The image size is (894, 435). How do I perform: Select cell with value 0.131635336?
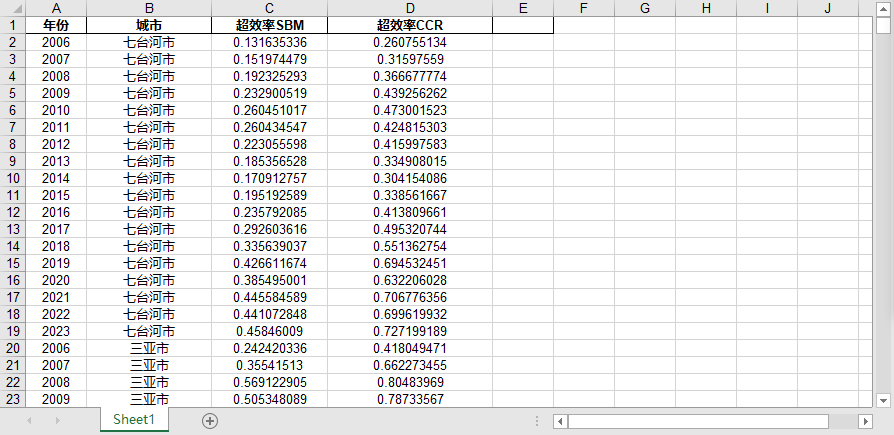[270, 42]
